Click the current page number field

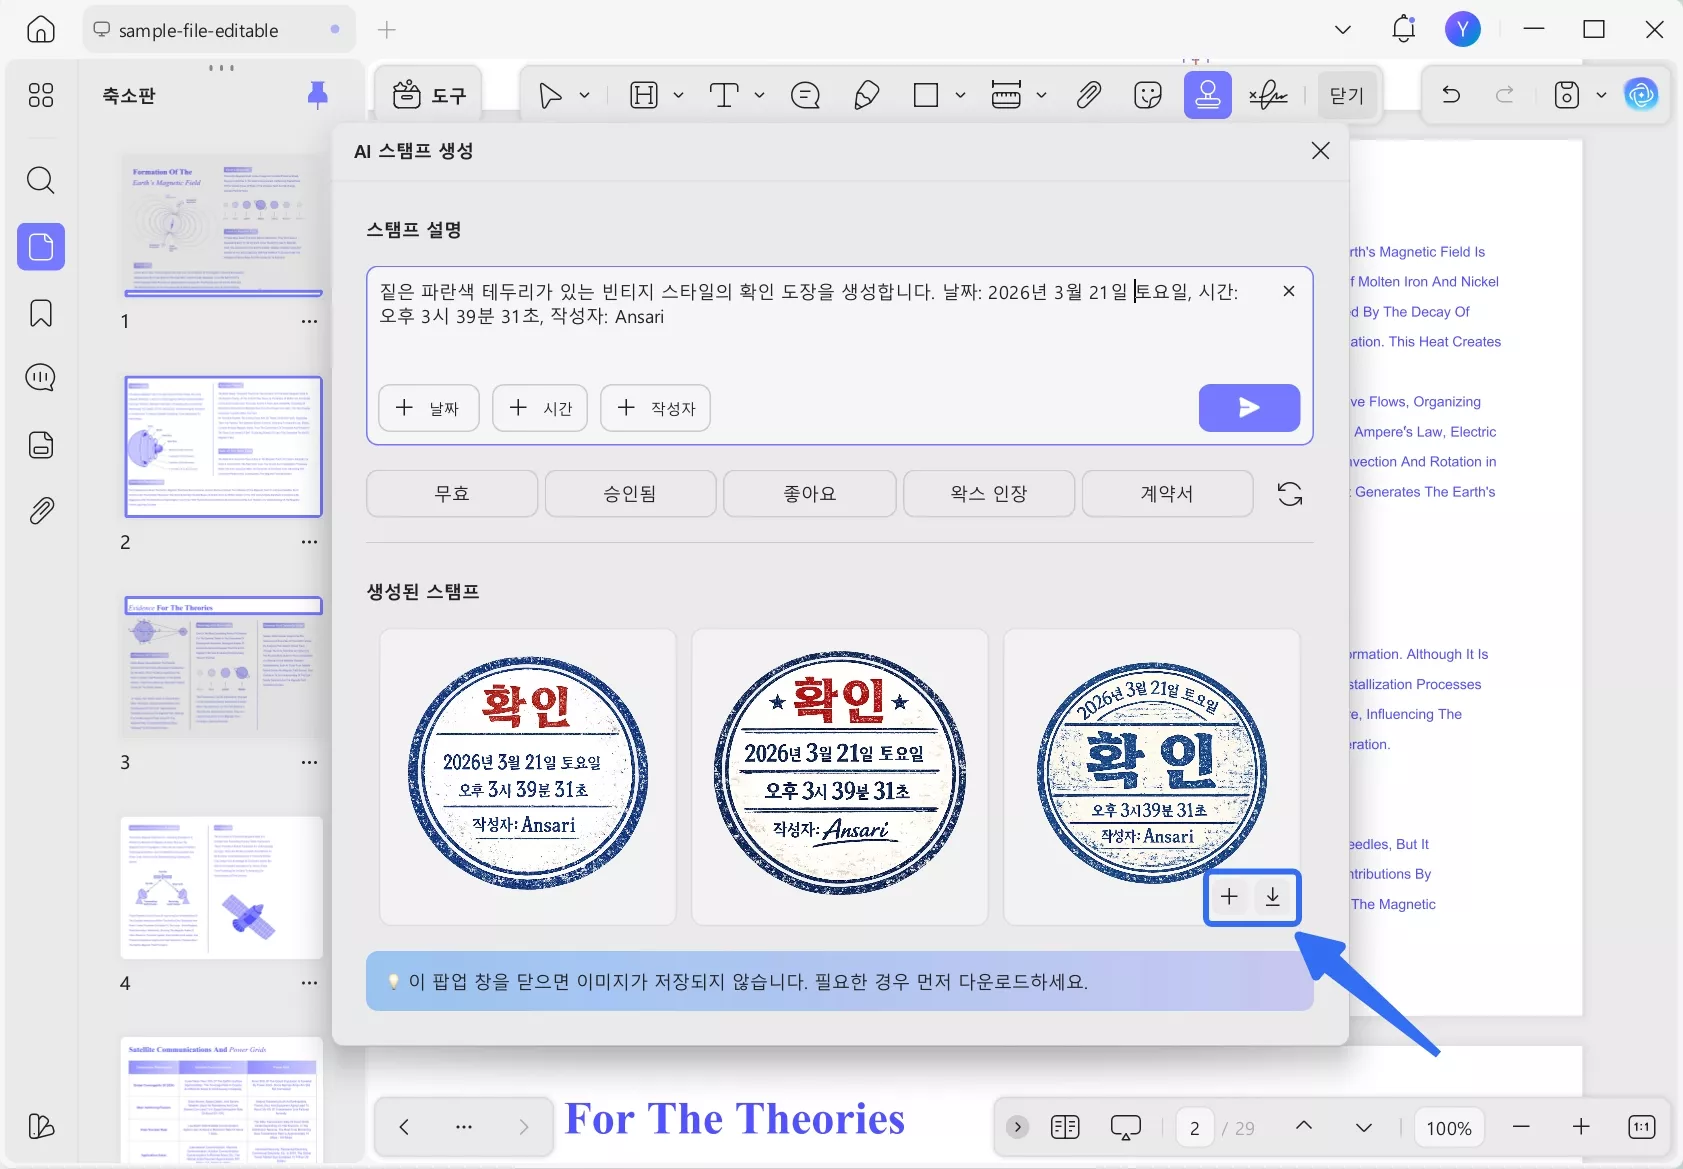tap(1194, 1128)
